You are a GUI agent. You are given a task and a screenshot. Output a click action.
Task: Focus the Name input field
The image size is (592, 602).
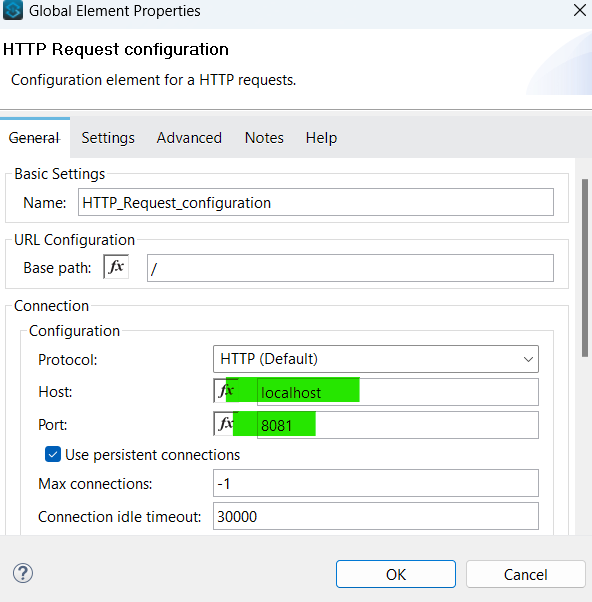[x=316, y=202]
